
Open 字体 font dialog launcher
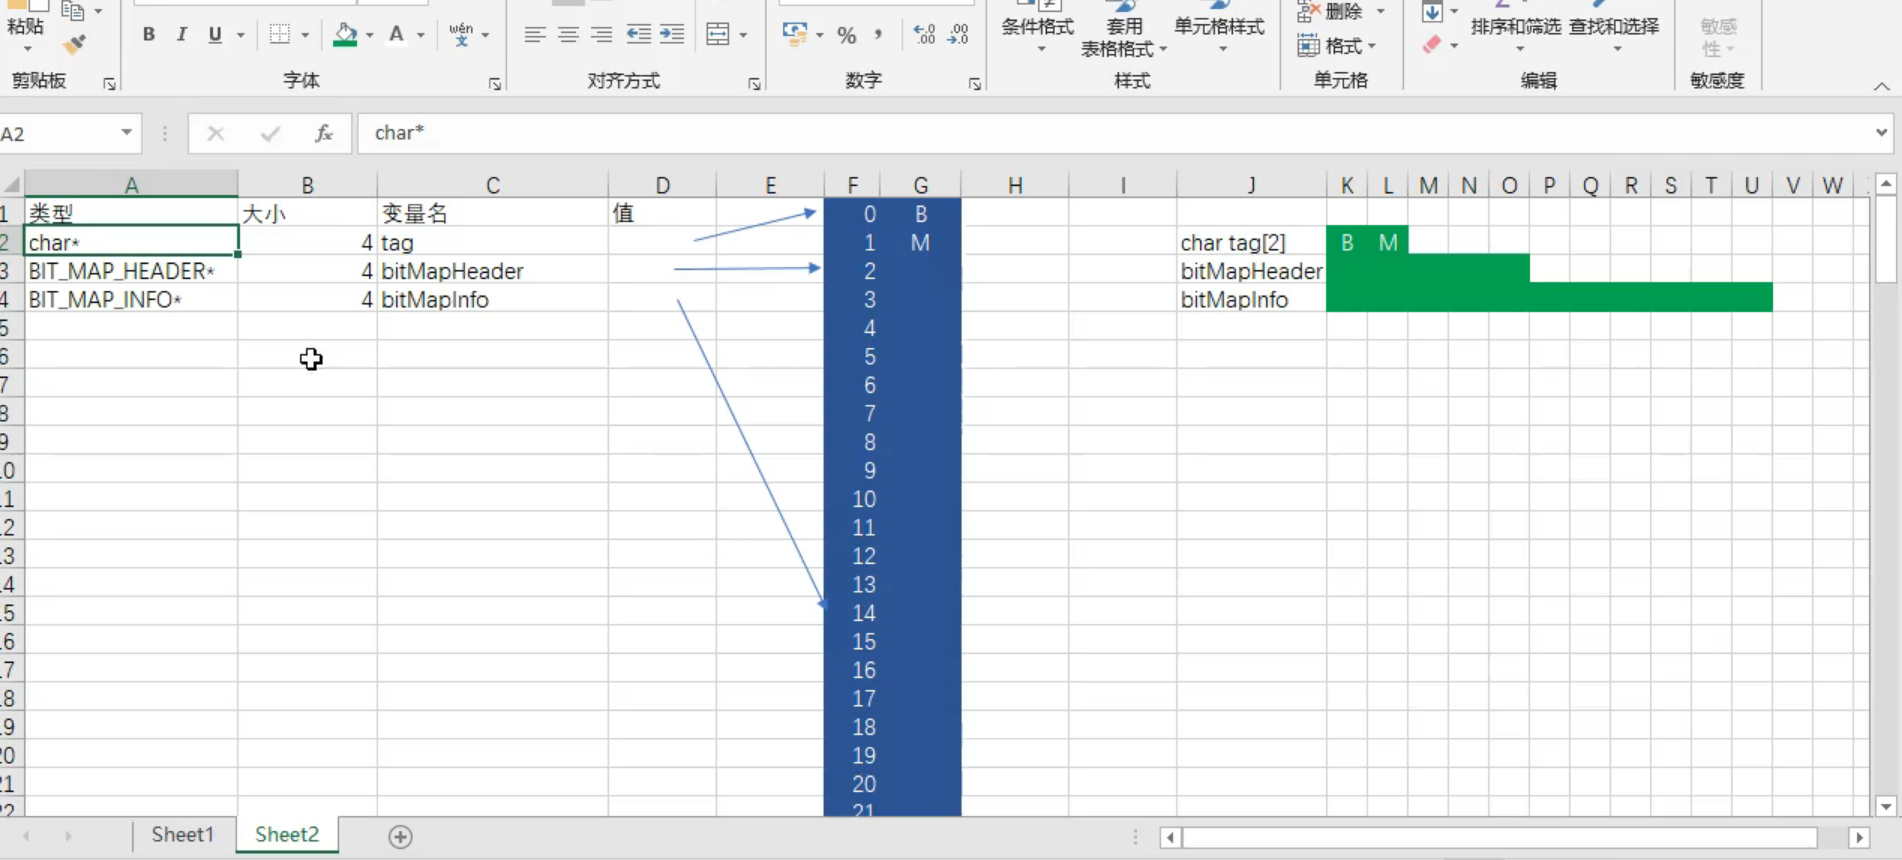point(495,85)
